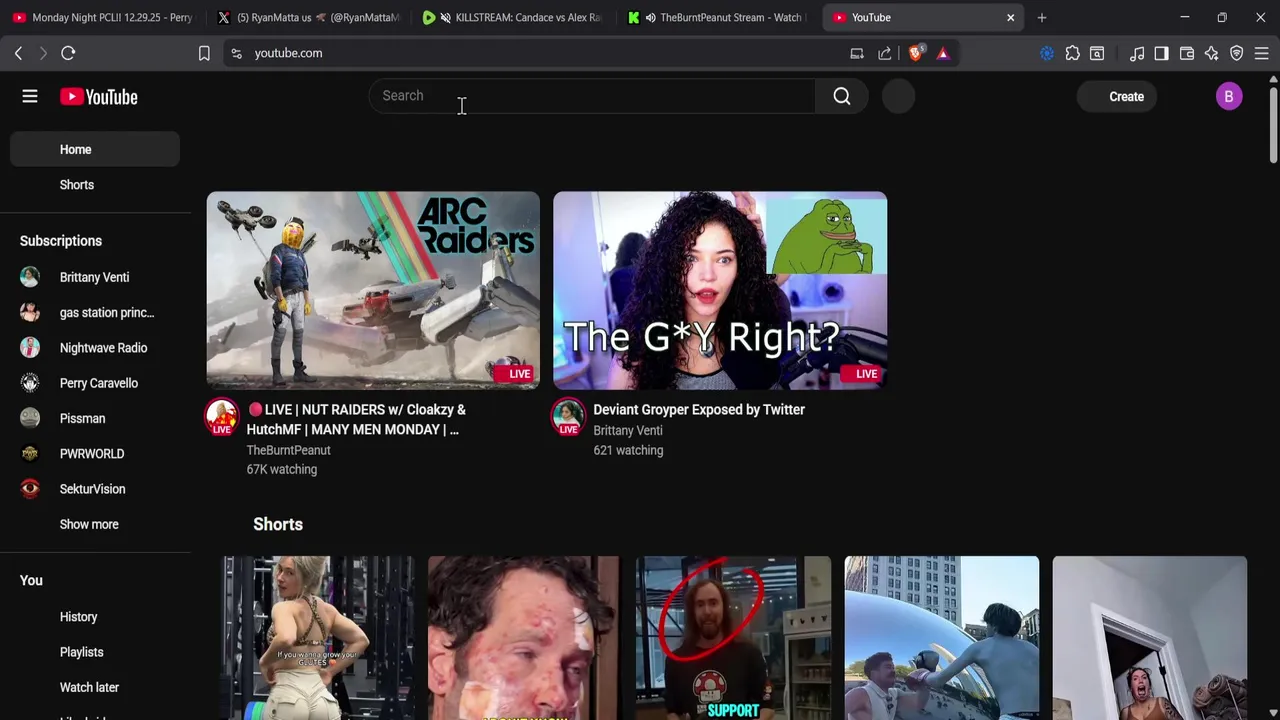Open the gym workout Short thumbnail
This screenshot has width=1280, height=720.
[319, 638]
